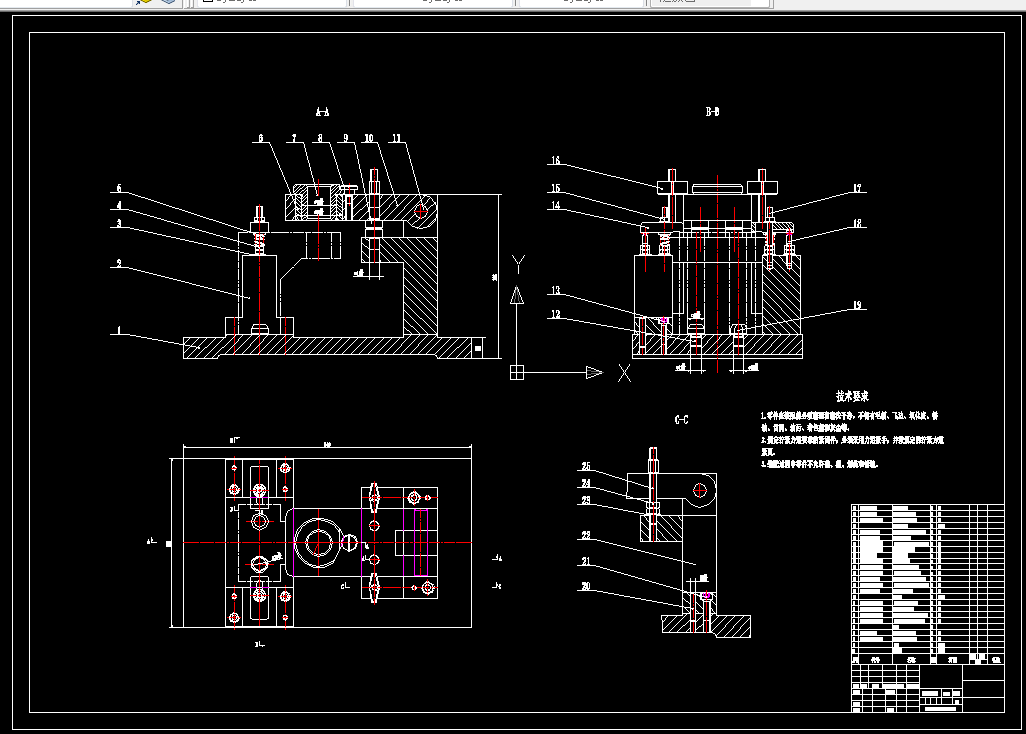Click the B-B section view label
The width and height of the screenshot is (1026, 734).
tap(713, 112)
